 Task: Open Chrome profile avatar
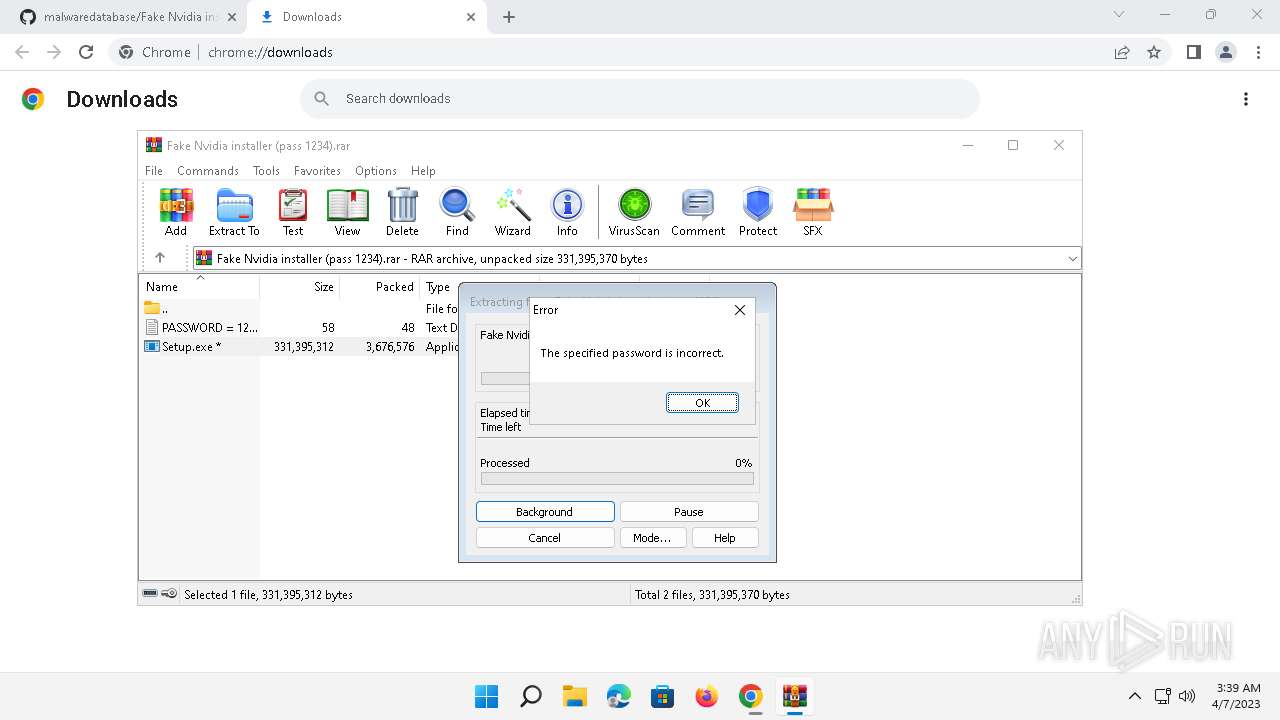[x=1226, y=52]
